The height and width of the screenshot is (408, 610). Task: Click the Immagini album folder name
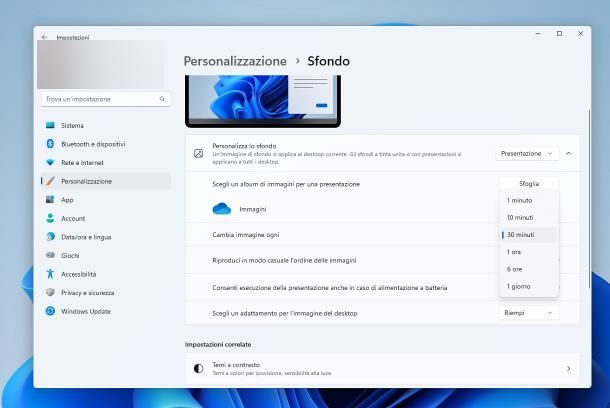[253, 209]
